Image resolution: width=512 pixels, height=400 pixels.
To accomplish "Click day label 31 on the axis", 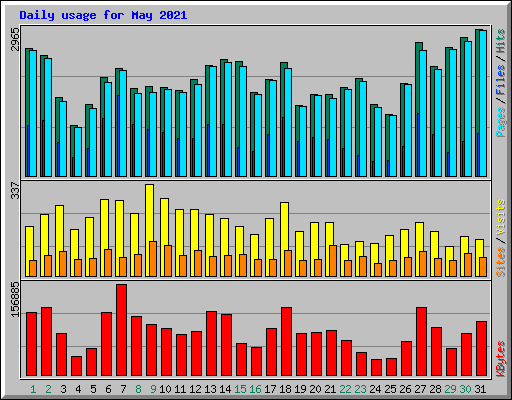I will click(480, 389).
